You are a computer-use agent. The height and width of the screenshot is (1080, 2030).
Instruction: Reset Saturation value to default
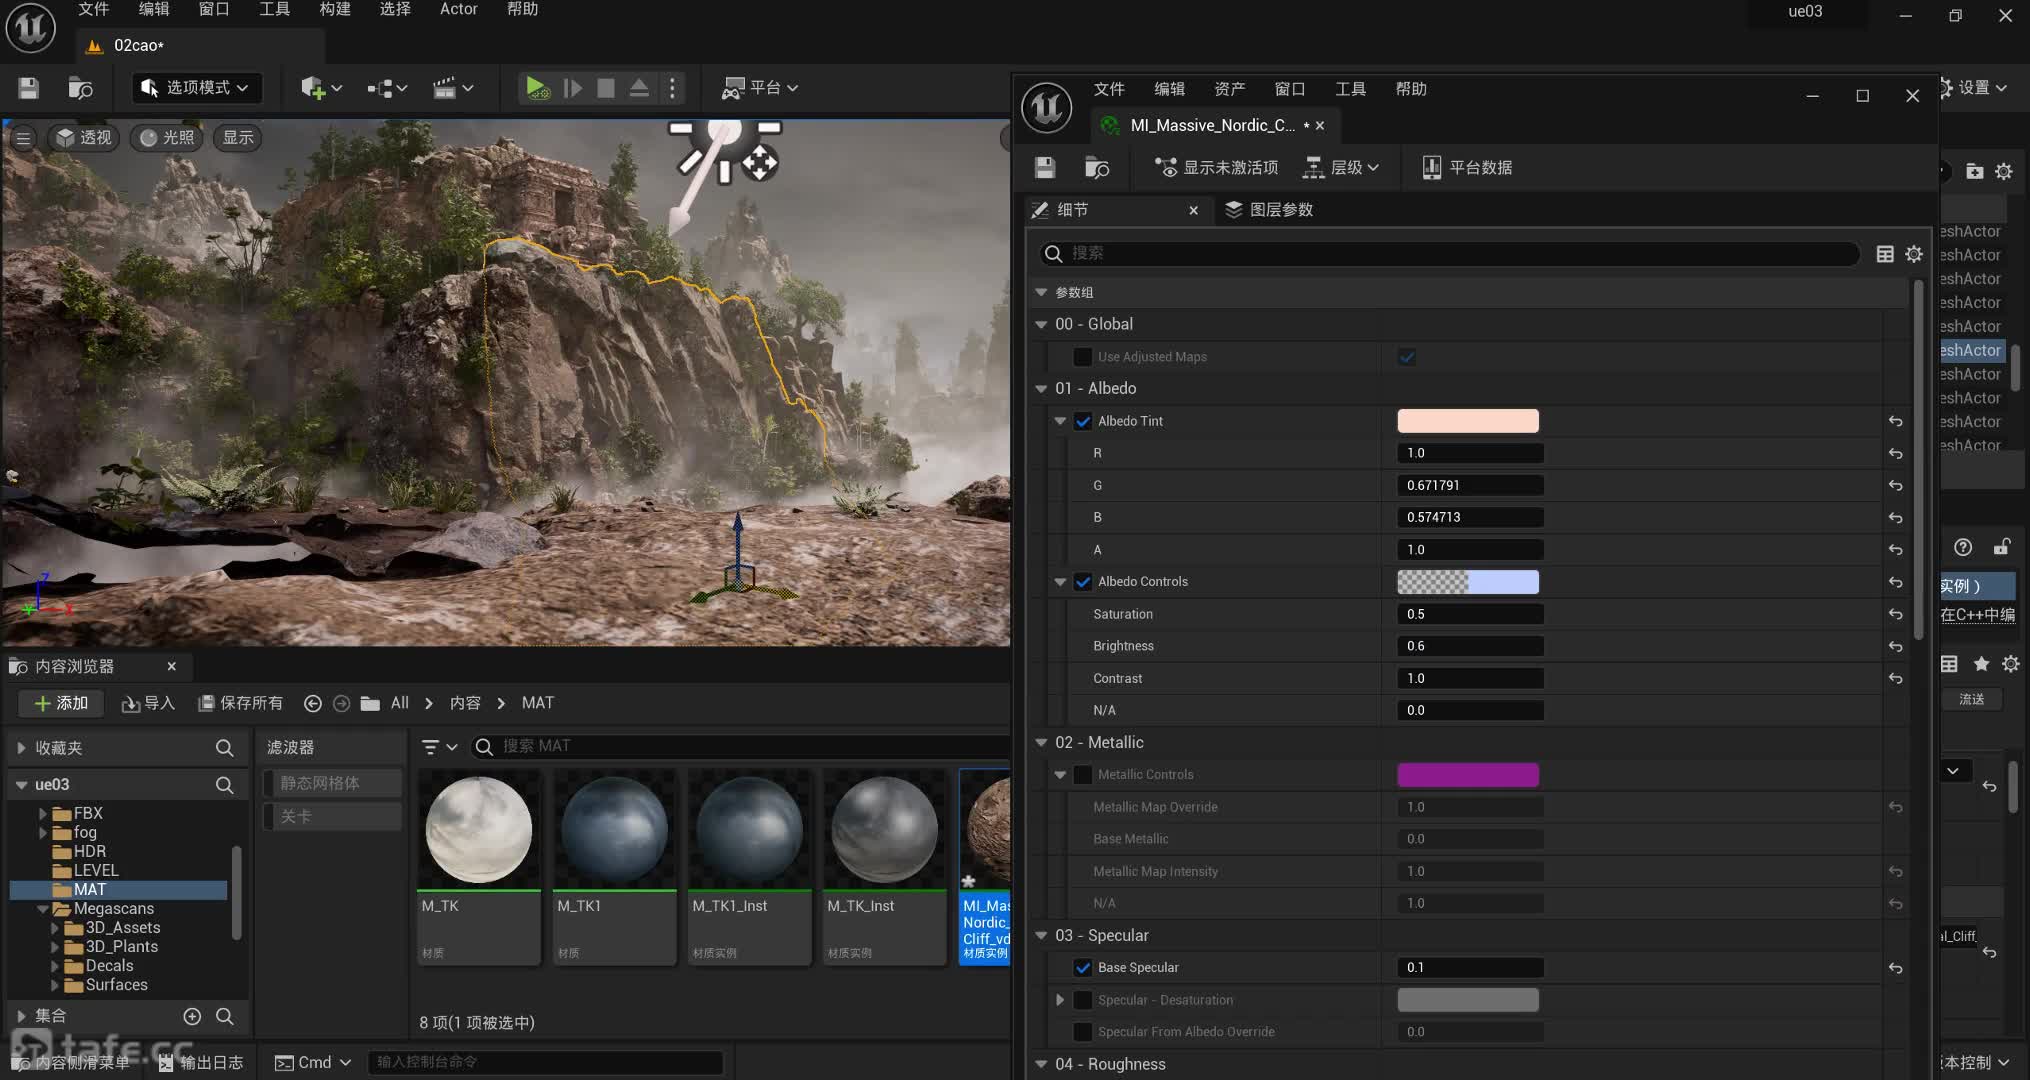[1895, 615]
